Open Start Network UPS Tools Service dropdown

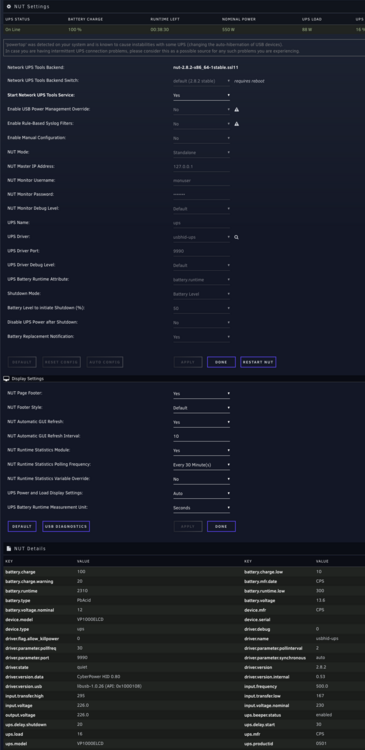click(201, 95)
